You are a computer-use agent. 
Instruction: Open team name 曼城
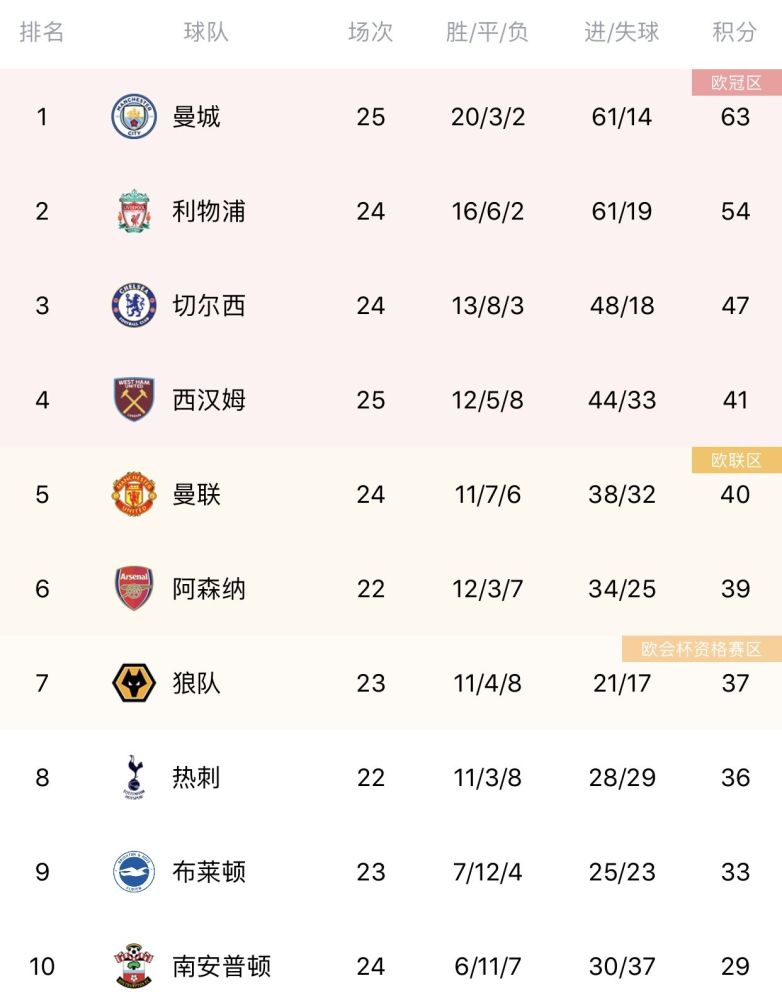tap(196, 117)
